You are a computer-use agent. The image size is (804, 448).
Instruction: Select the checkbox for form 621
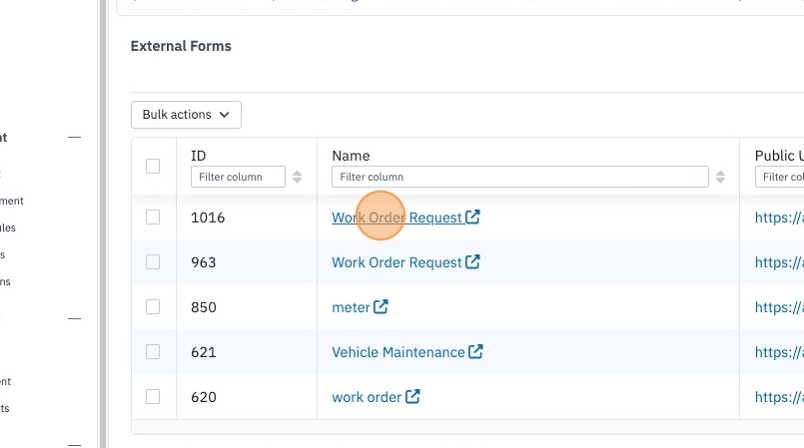[x=153, y=352]
